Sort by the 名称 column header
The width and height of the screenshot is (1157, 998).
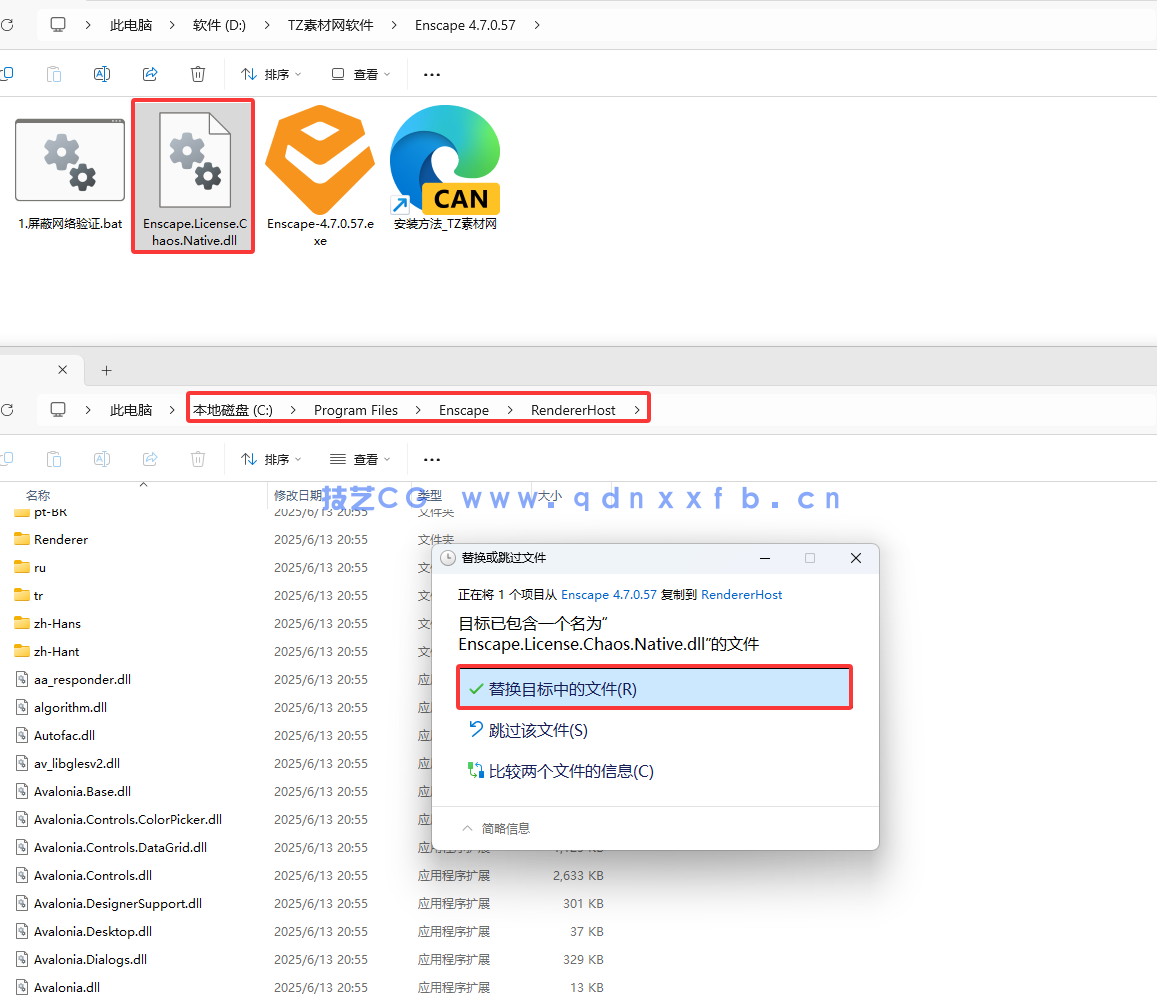point(38,495)
